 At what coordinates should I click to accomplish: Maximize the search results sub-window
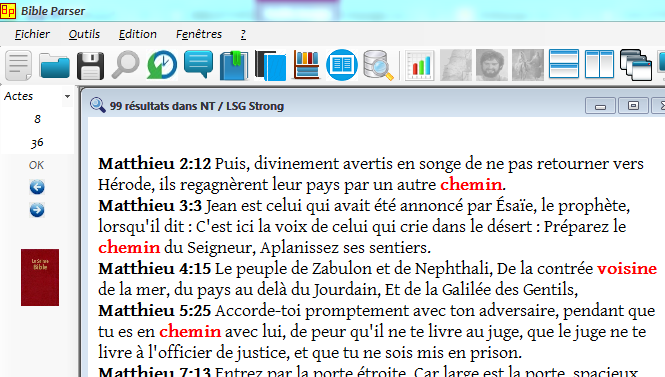(633, 106)
